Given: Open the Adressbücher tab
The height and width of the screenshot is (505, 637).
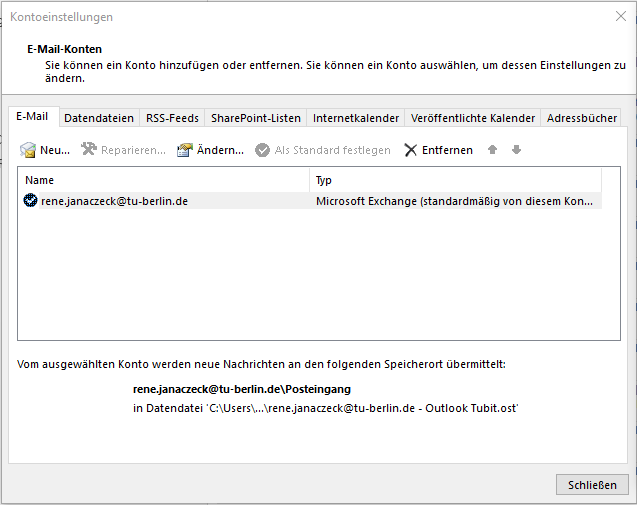Looking at the screenshot, I should (x=581, y=118).
